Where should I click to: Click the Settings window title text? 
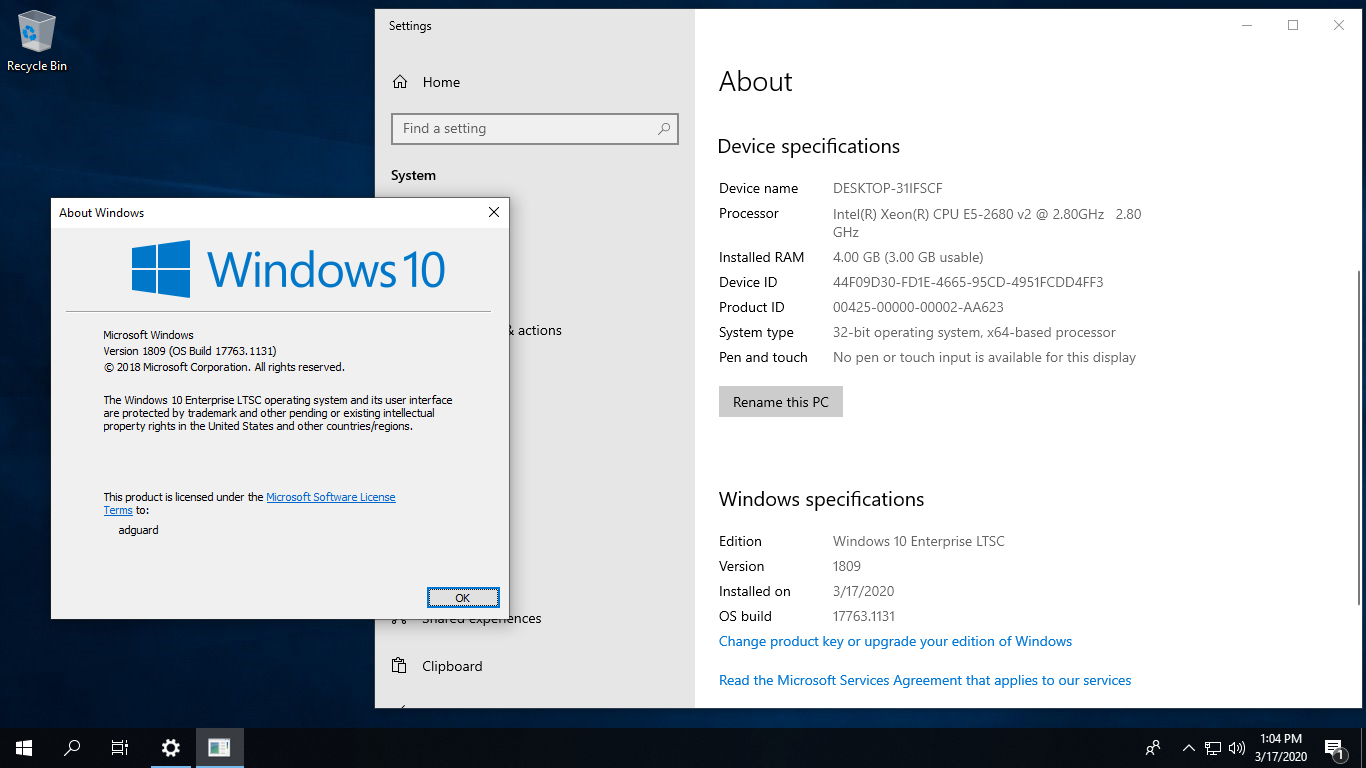point(410,26)
